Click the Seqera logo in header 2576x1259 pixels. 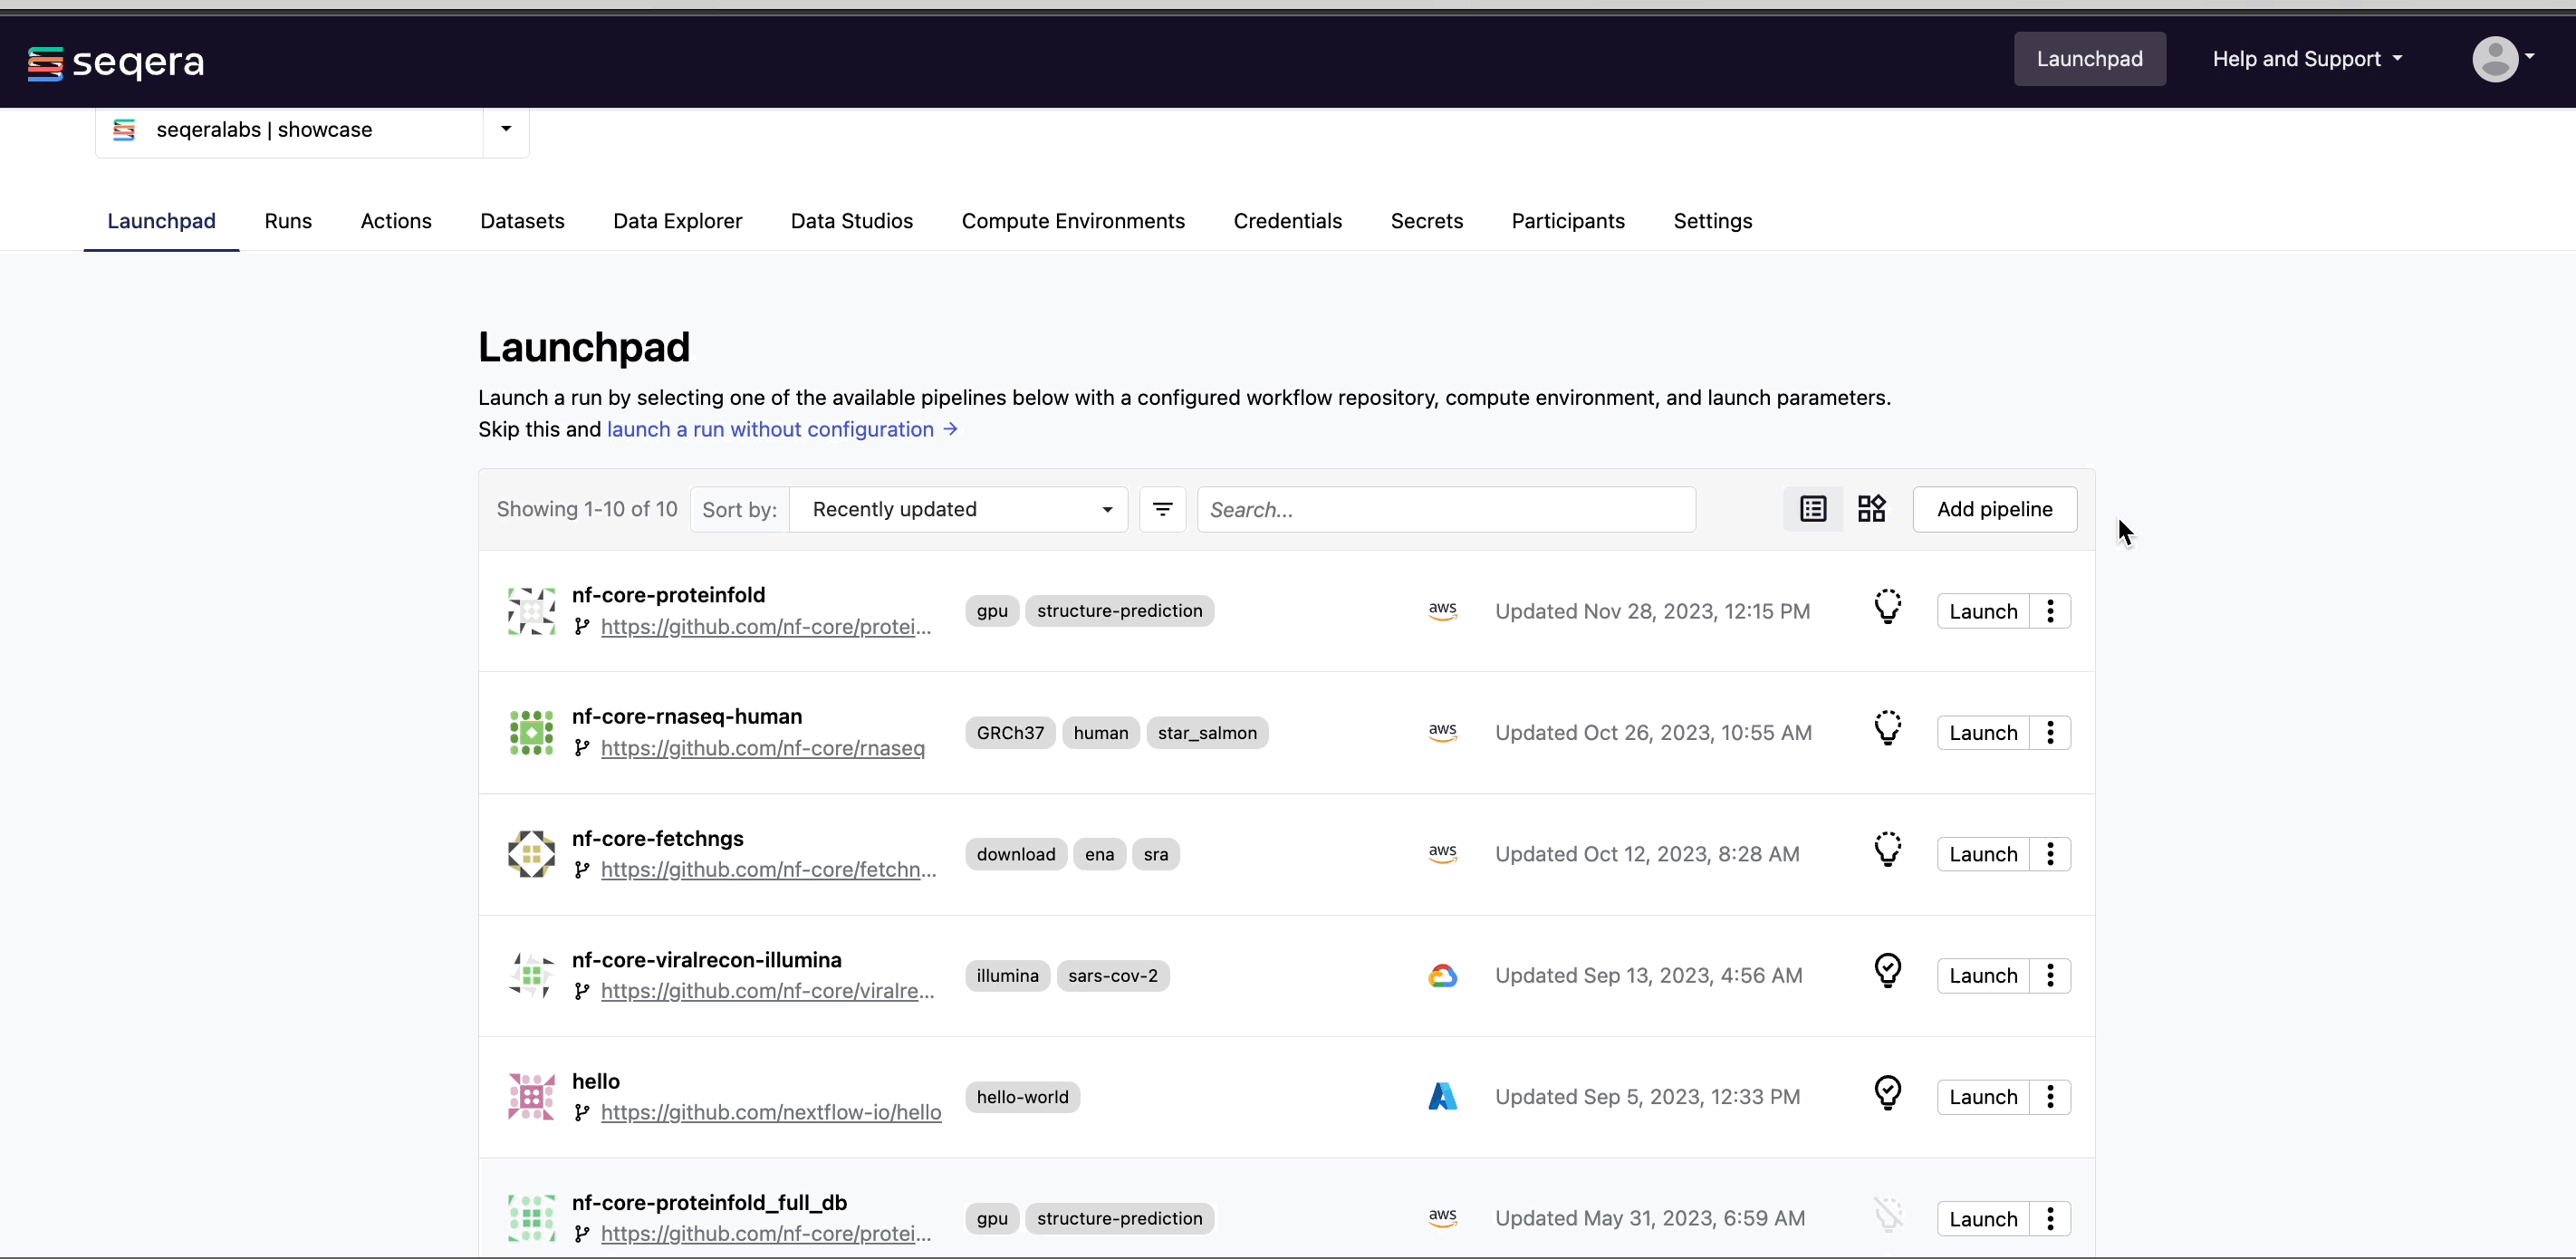tap(116, 62)
